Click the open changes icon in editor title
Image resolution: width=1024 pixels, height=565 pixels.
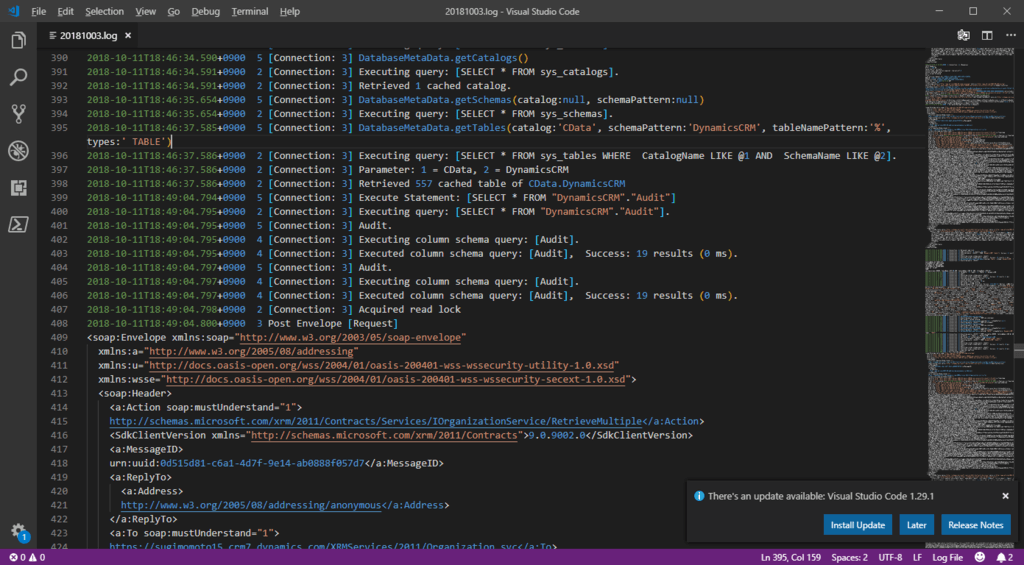[x=963, y=35]
